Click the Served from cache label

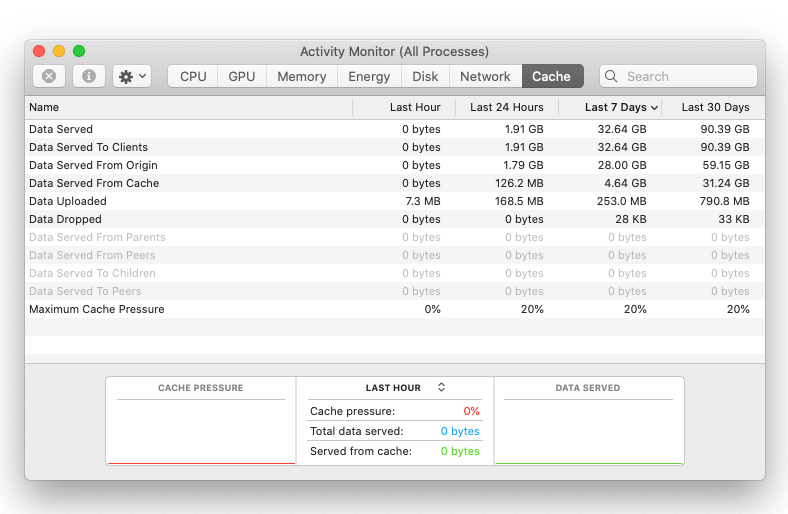coord(361,452)
